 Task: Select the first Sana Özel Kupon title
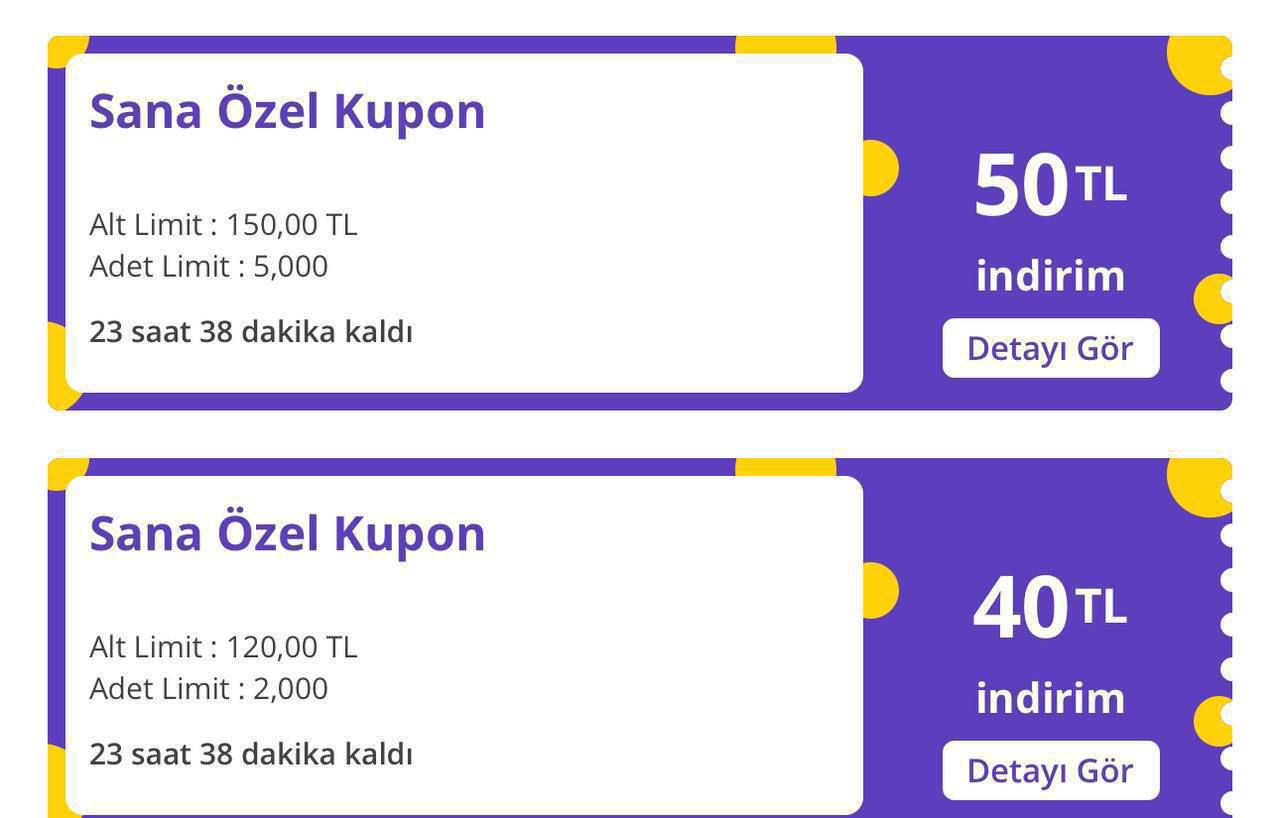(286, 111)
